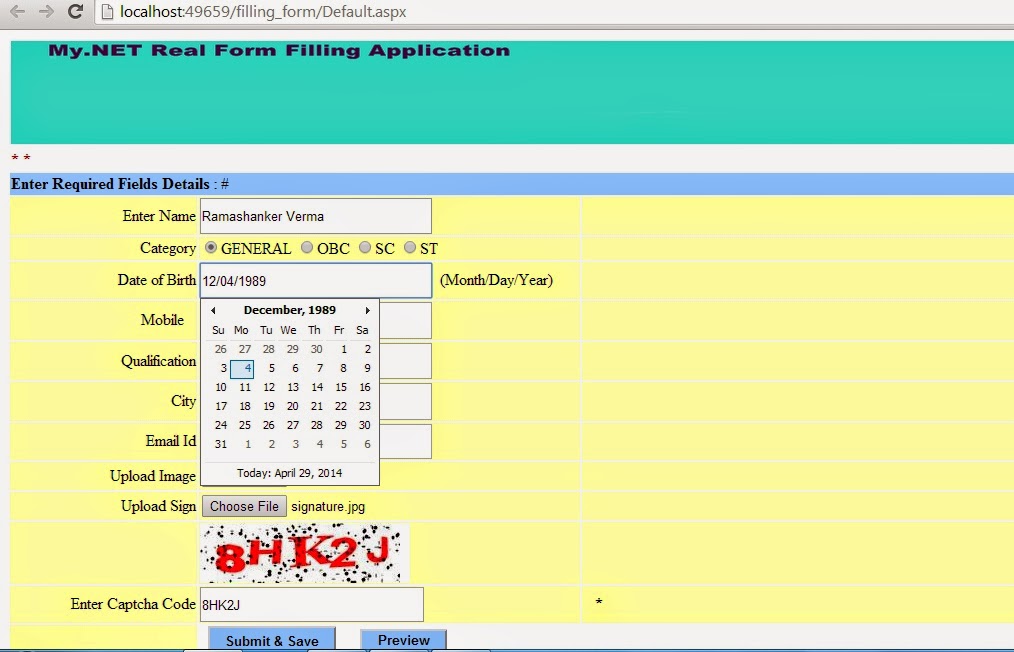Click the browser address bar

(400, 12)
